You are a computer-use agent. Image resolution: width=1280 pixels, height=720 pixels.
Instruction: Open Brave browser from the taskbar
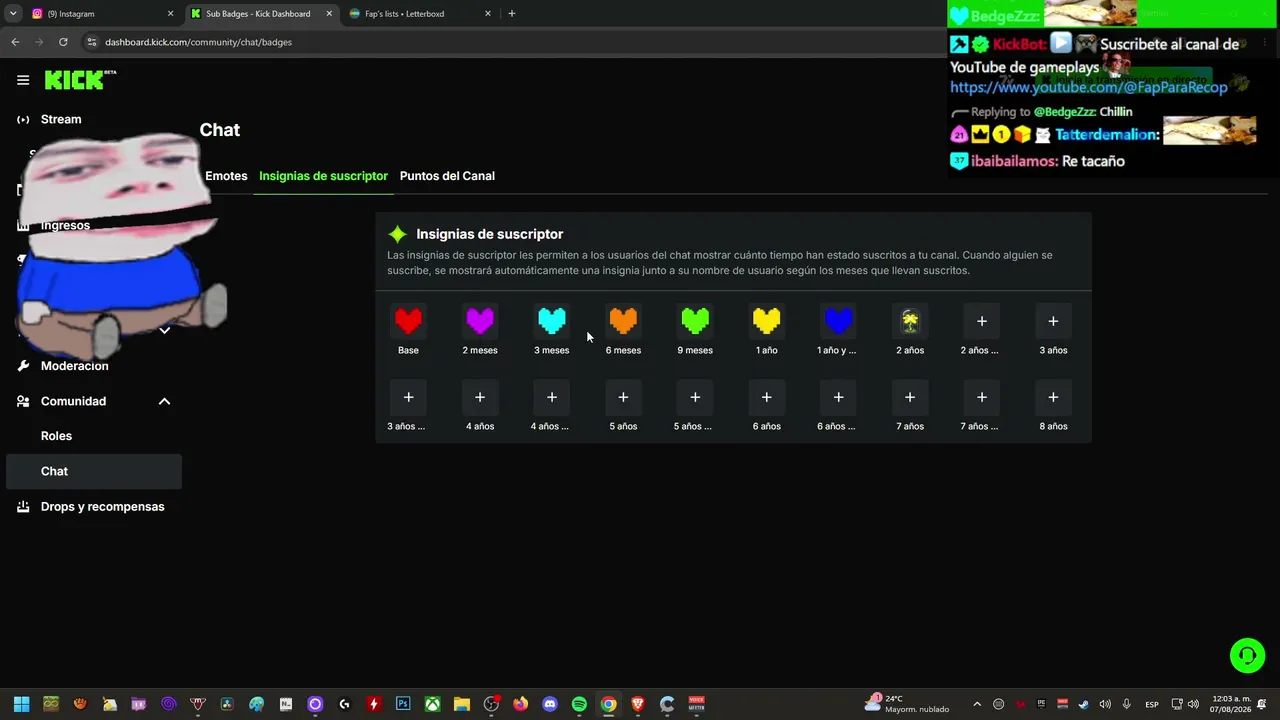(x=637, y=704)
